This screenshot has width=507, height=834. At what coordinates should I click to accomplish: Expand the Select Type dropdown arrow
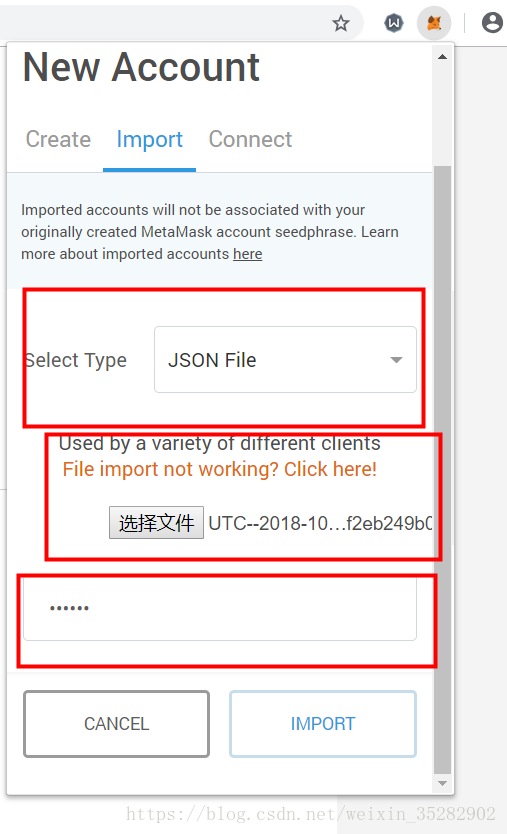[396, 360]
